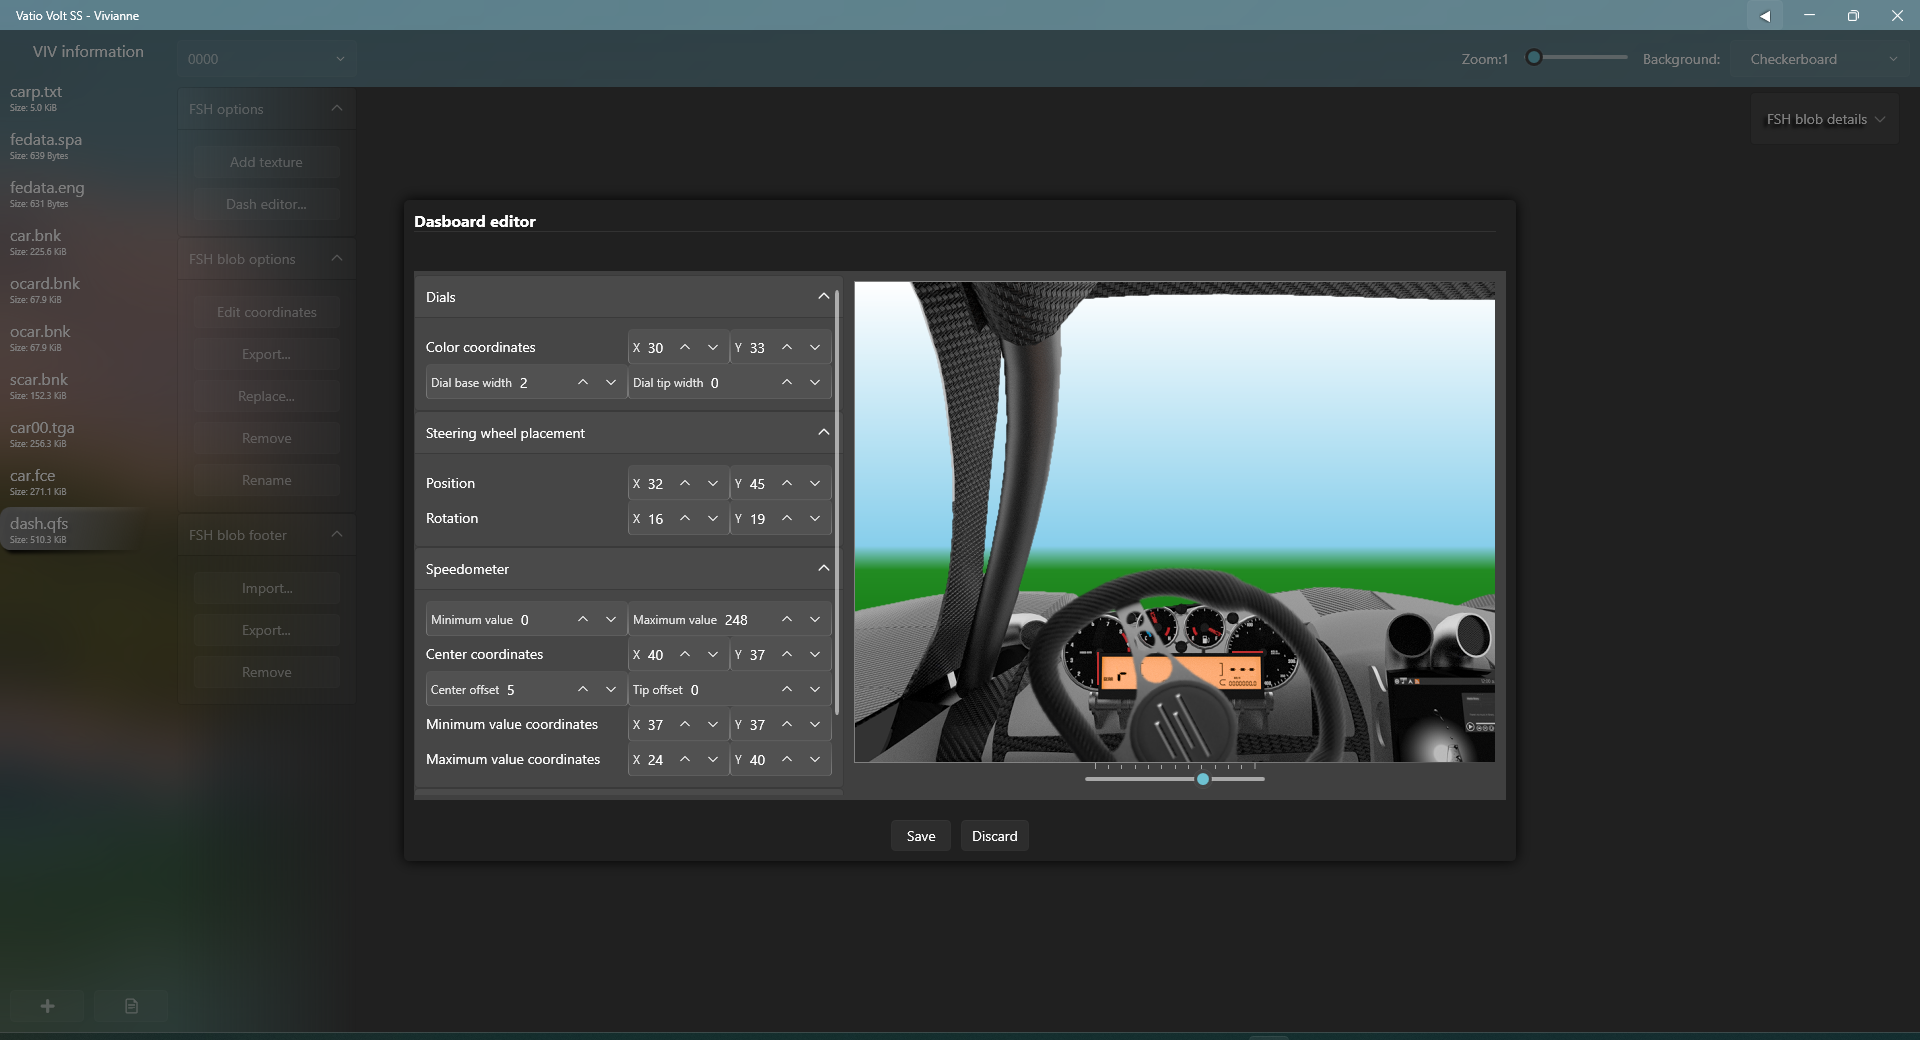Collapse the Steering wheel placement section
The height and width of the screenshot is (1040, 1920).
[x=823, y=433]
